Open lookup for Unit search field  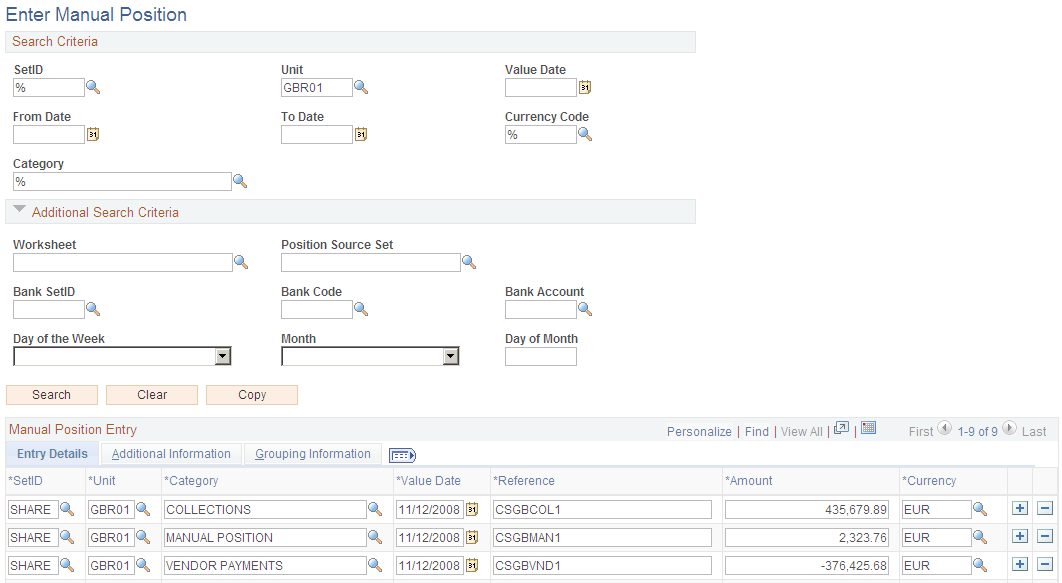361,87
